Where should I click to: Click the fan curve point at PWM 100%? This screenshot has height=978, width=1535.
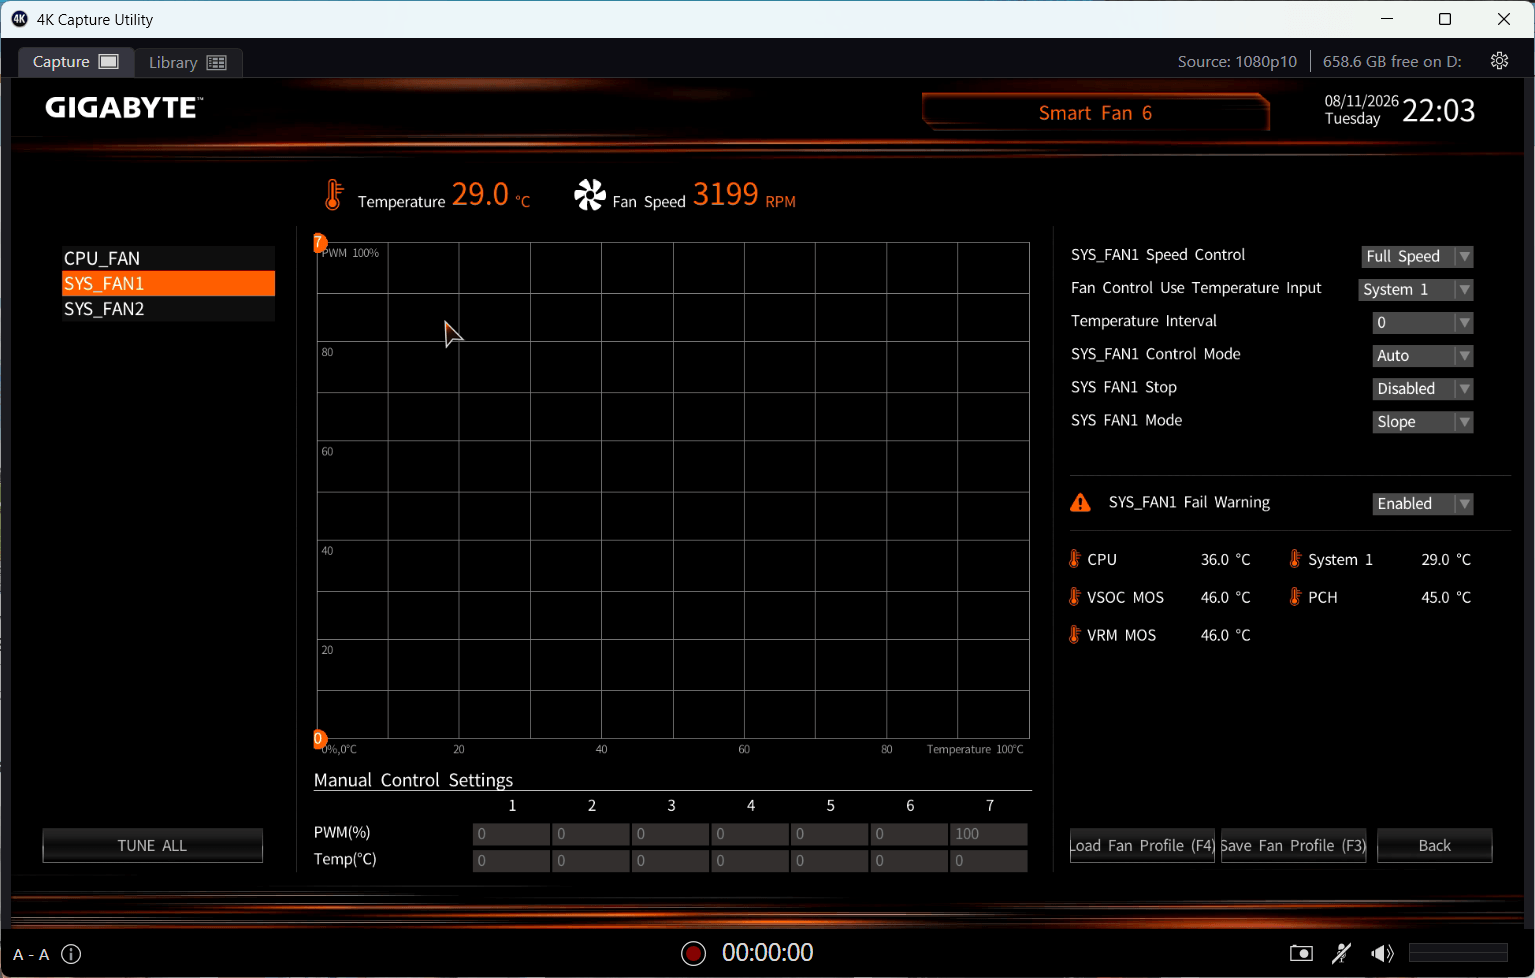[x=319, y=242]
